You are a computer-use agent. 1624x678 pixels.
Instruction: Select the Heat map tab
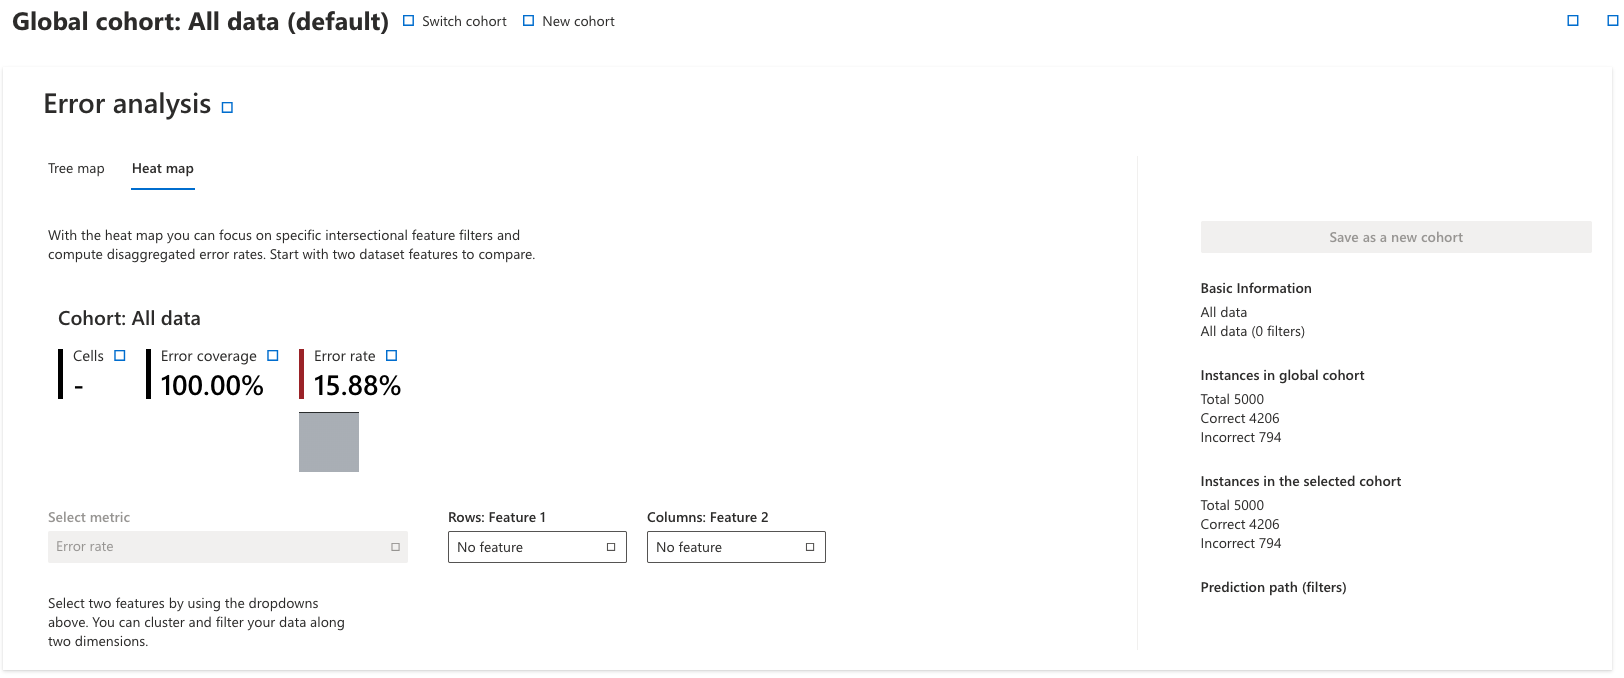[x=163, y=169]
